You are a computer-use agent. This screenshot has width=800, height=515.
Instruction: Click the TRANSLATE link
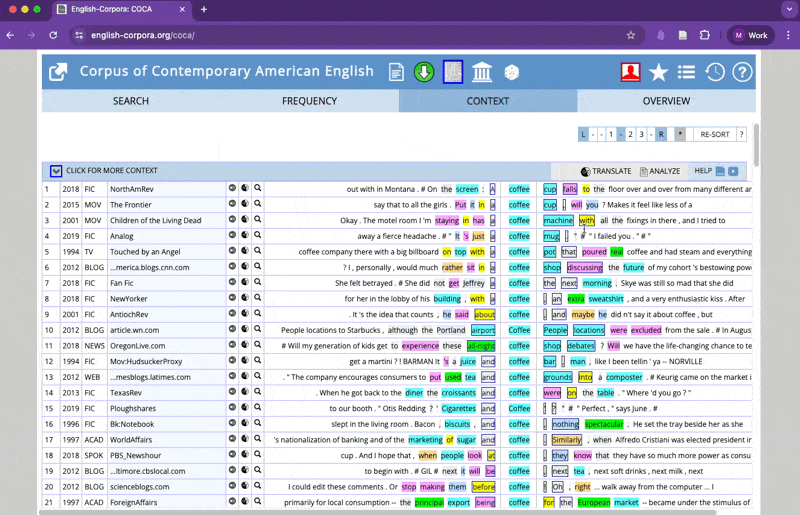[x=606, y=171]
